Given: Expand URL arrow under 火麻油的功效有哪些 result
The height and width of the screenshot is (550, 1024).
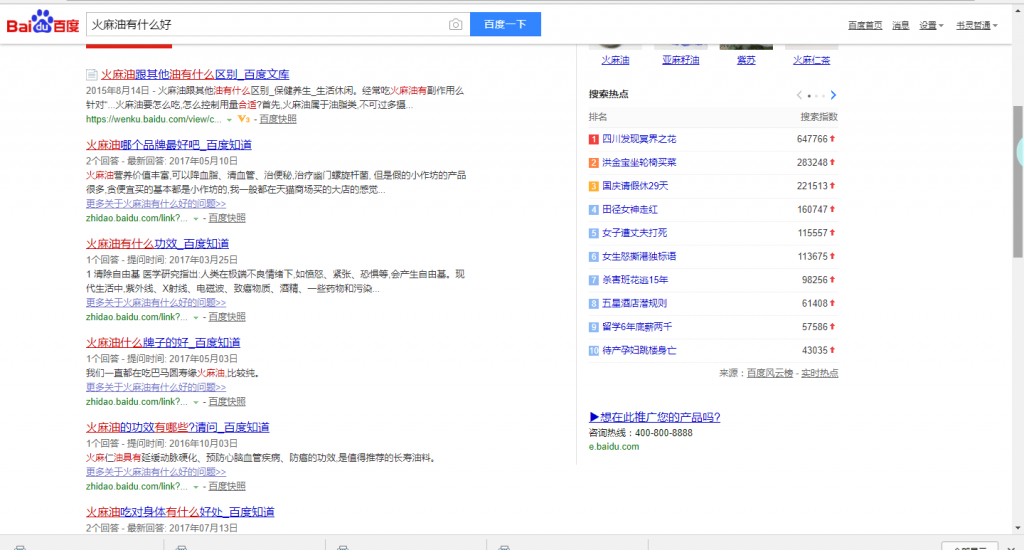Looking at the screenshot, I should pos(195,487).
